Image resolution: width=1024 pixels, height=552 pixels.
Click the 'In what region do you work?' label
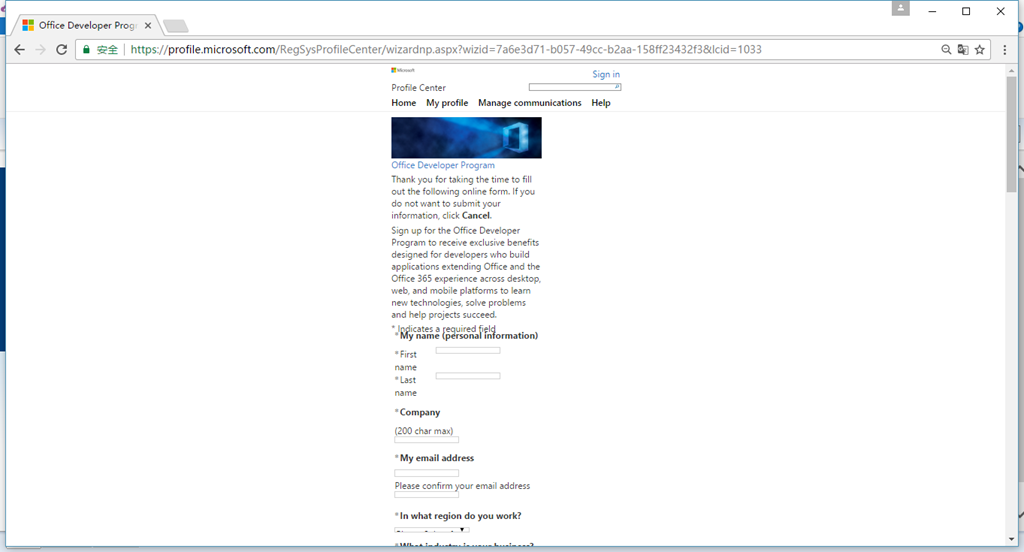(460, 516)
